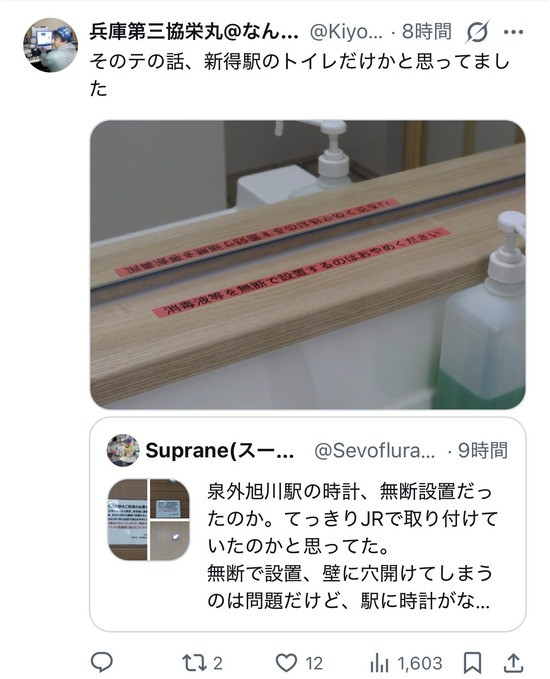Screen dimensions: 550x679
Task: Open the hand sanitizer photo
Action: coord(307,265)
